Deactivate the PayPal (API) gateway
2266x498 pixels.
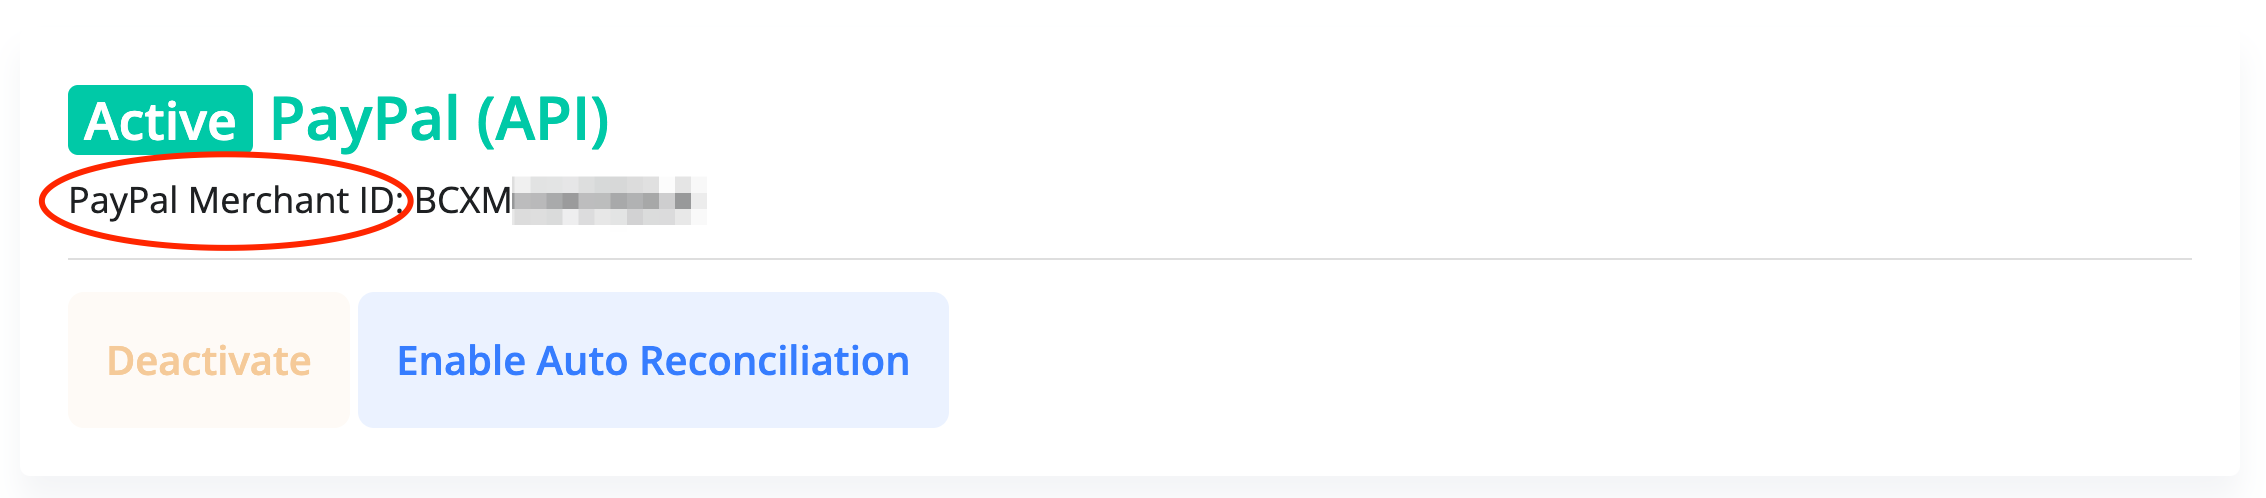tap(208, 361)
